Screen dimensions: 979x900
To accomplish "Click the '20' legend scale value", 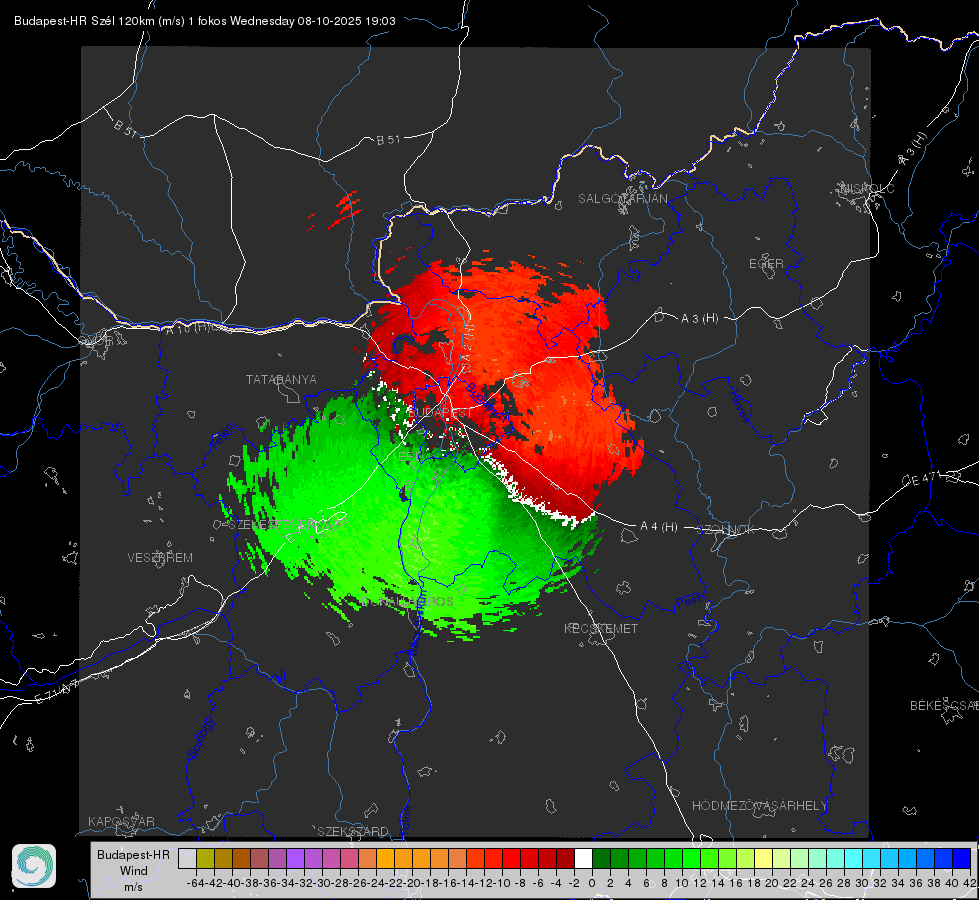I will point(772,883).
